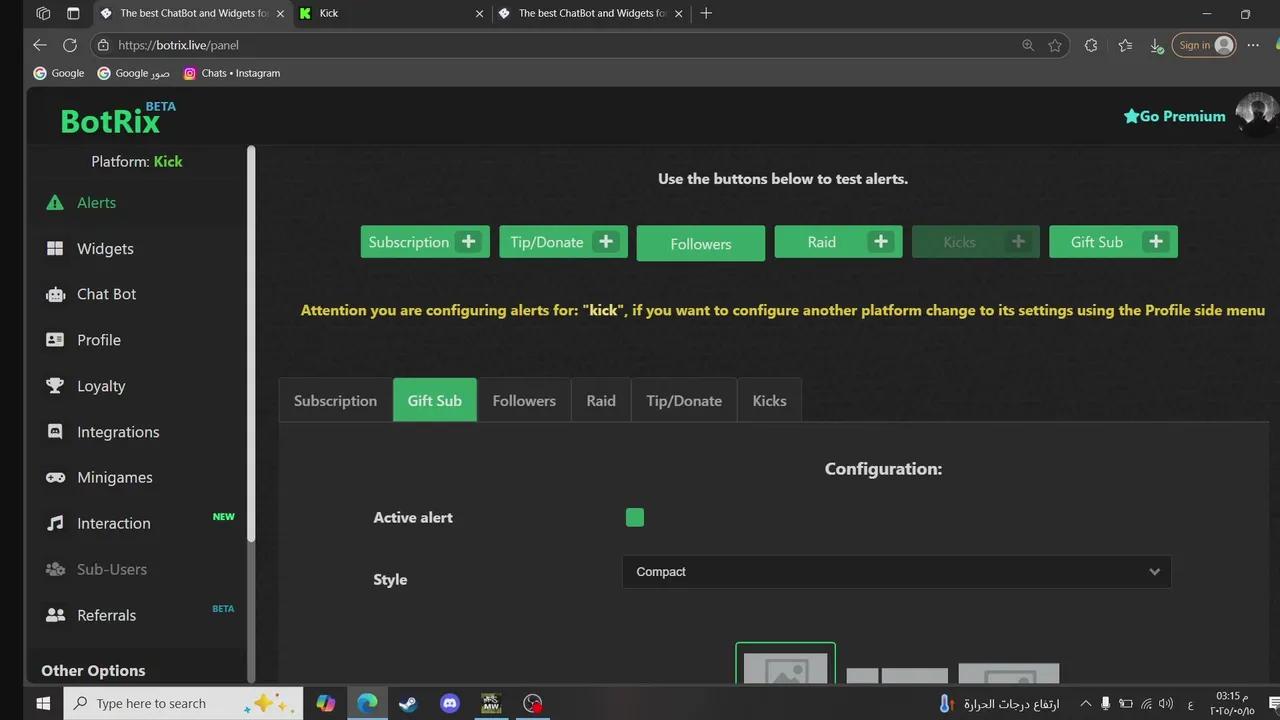Open the Chat Bot section
Screen dimensions: 1280x720
tap(106, 294)
